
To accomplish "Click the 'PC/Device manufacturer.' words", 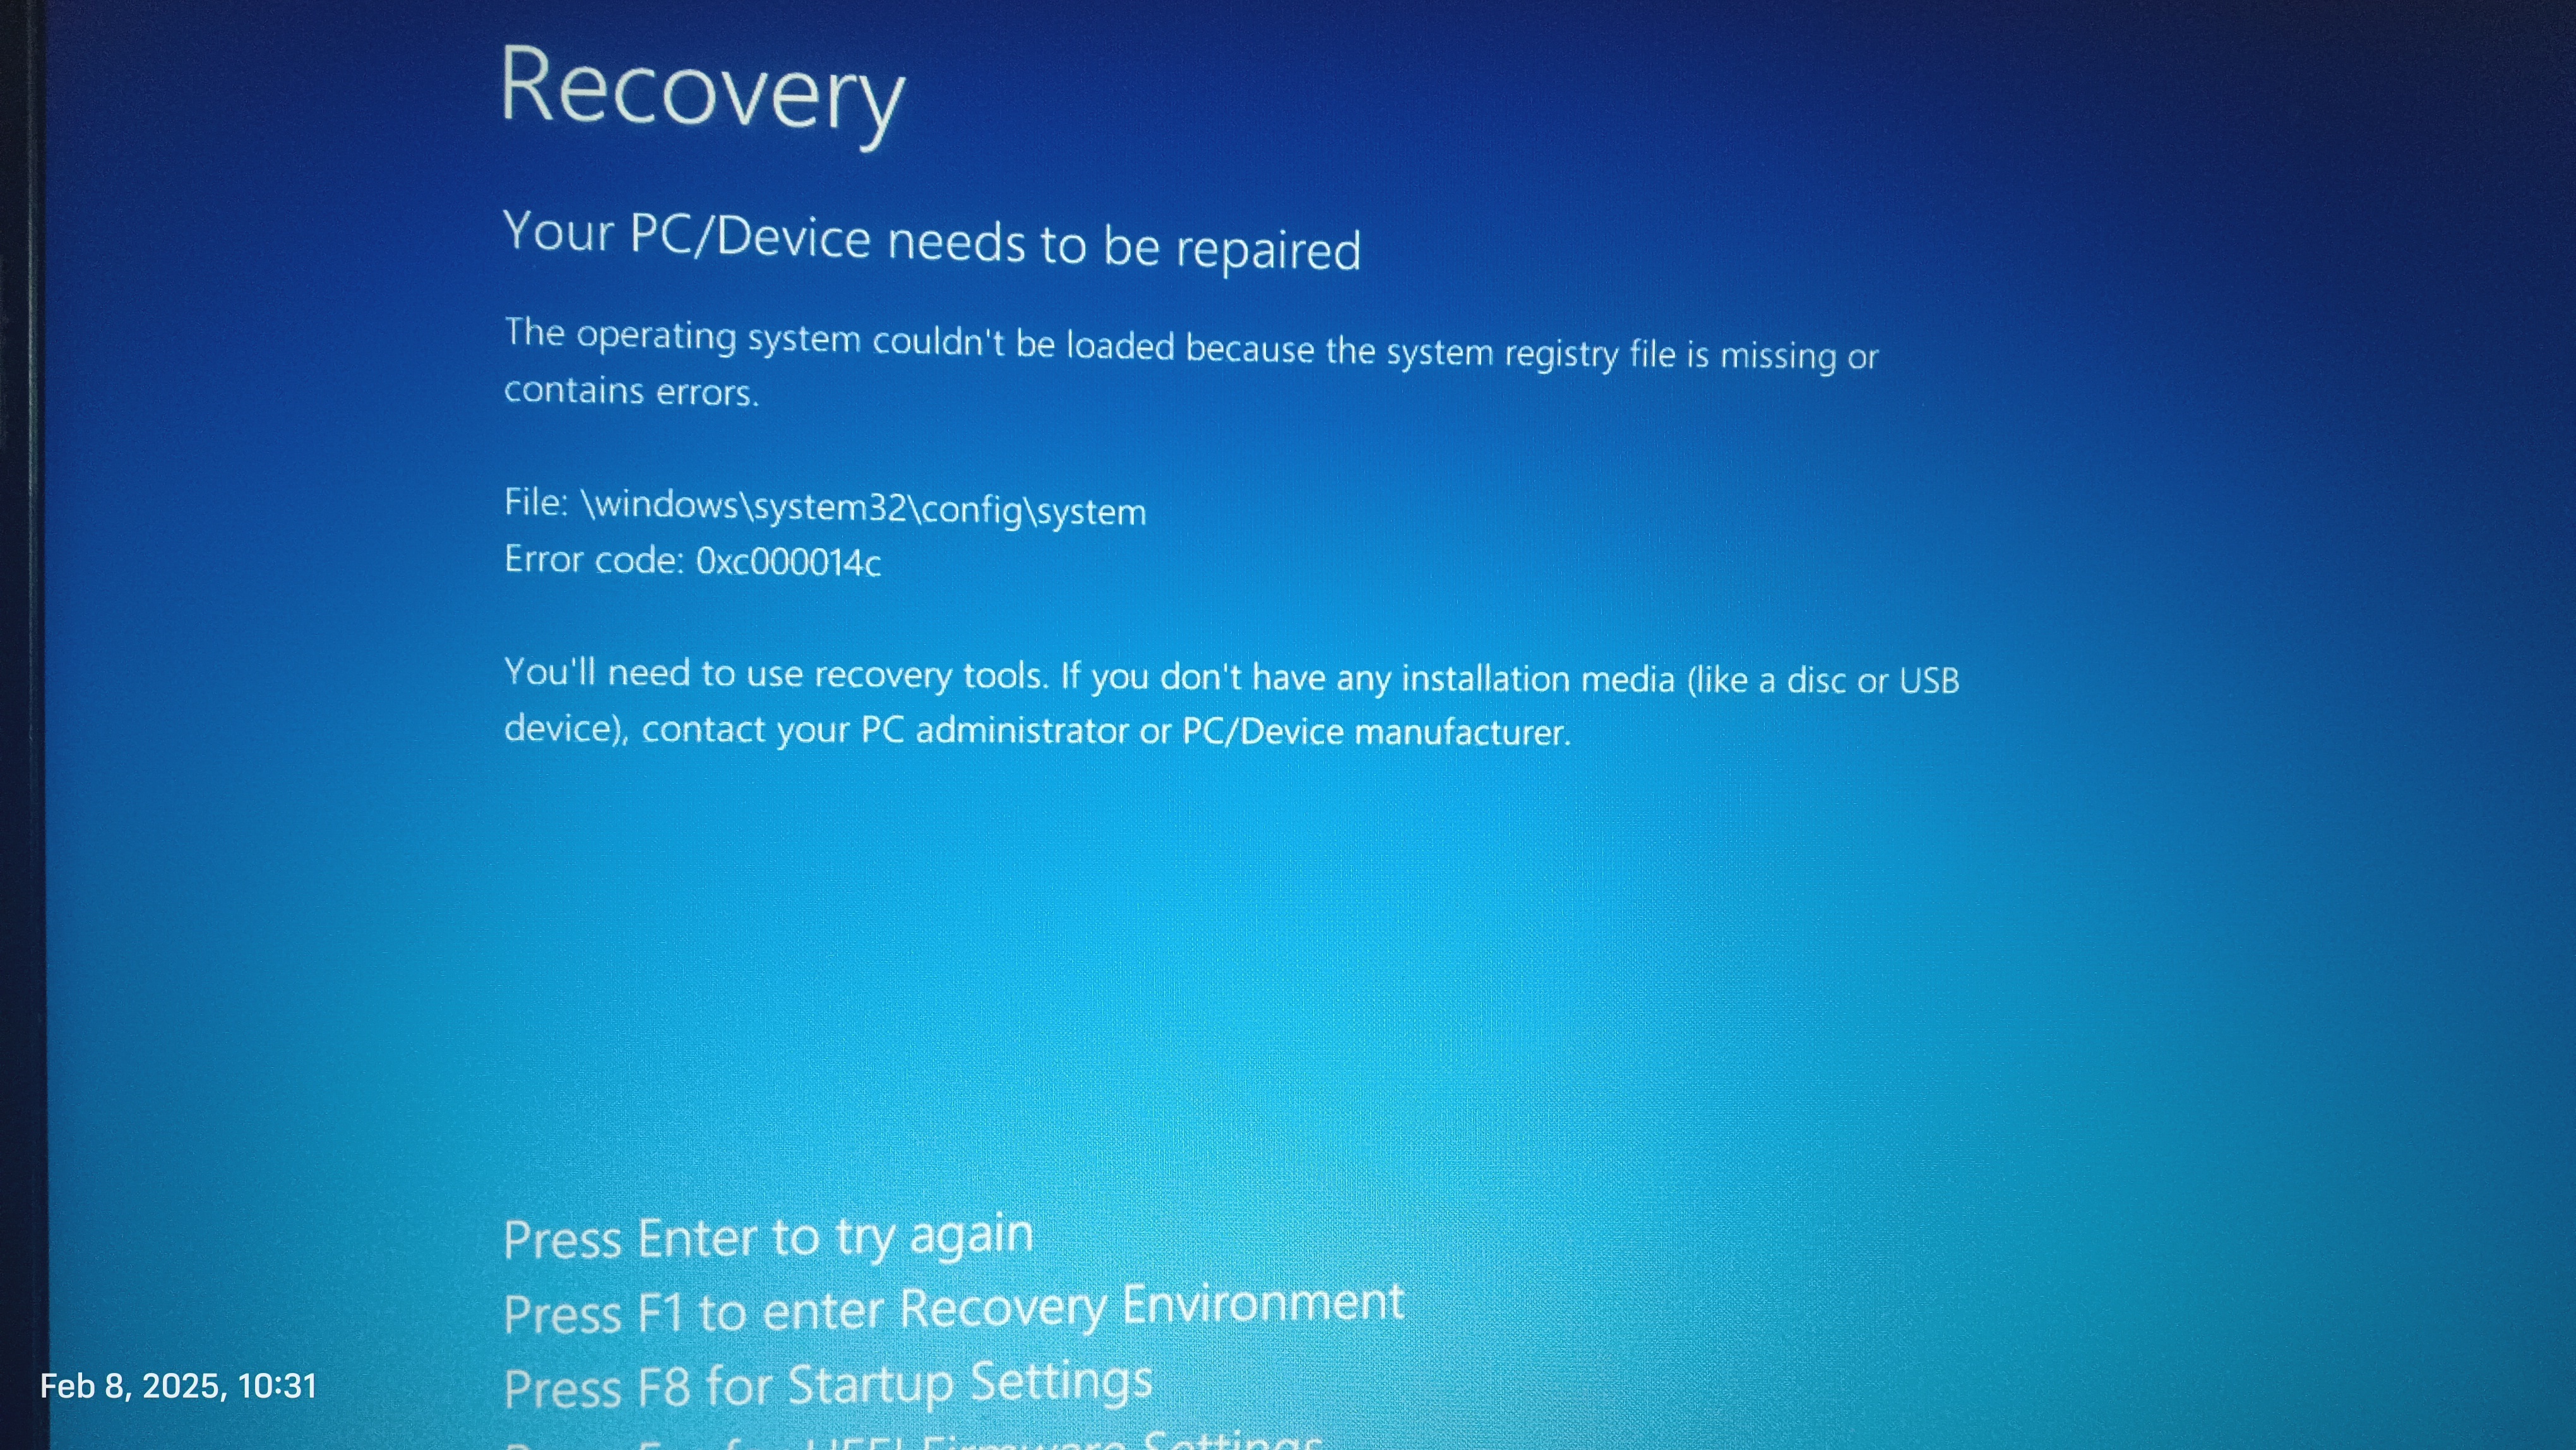I will 1377,732.
